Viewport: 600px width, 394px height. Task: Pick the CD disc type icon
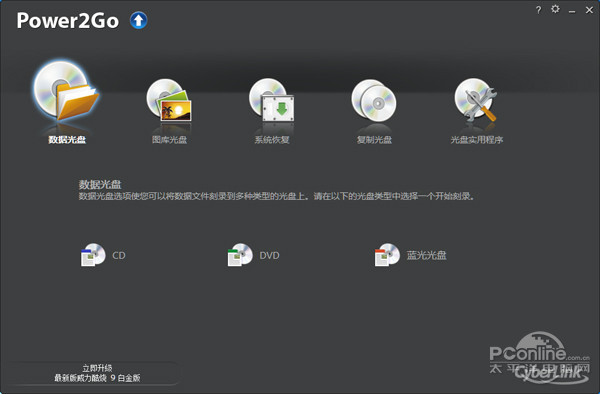(93, 255)
